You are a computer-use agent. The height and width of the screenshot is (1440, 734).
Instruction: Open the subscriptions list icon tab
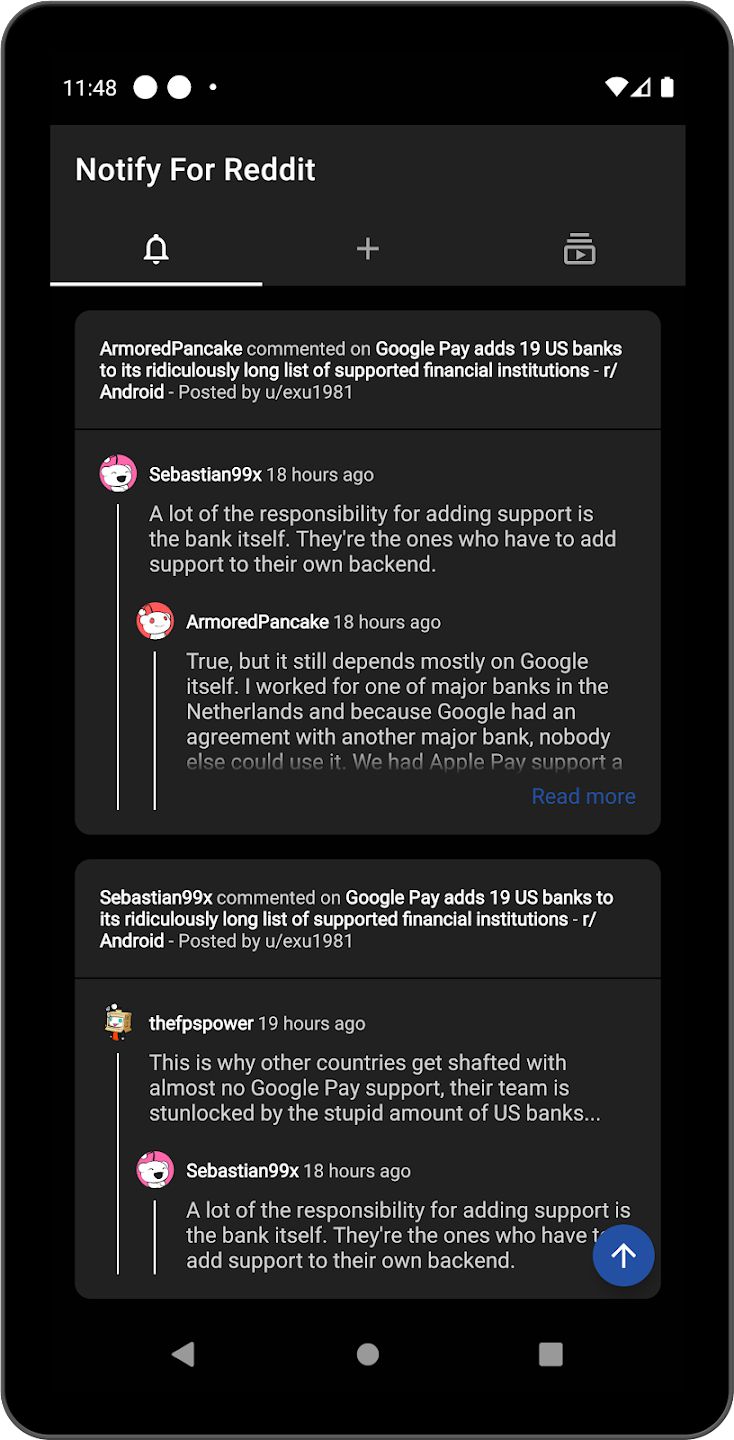click(x=578, y=249)
